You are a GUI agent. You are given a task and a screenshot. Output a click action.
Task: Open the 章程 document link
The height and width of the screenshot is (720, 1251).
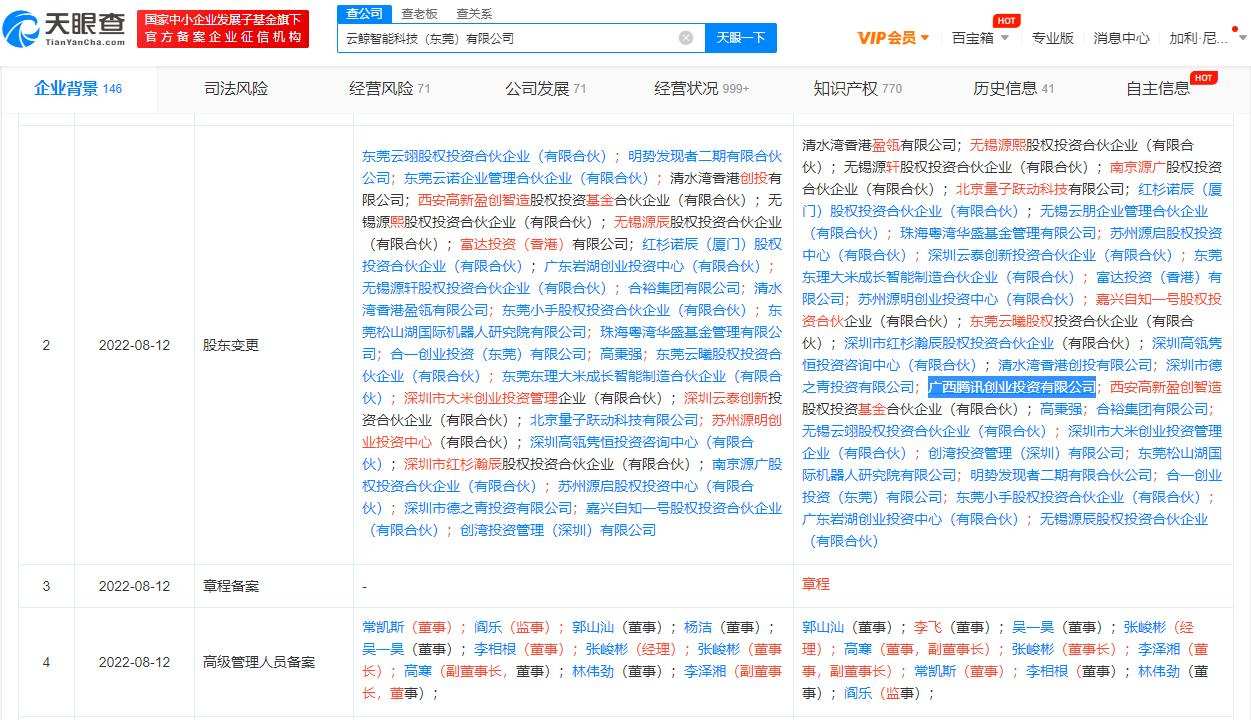815,586
